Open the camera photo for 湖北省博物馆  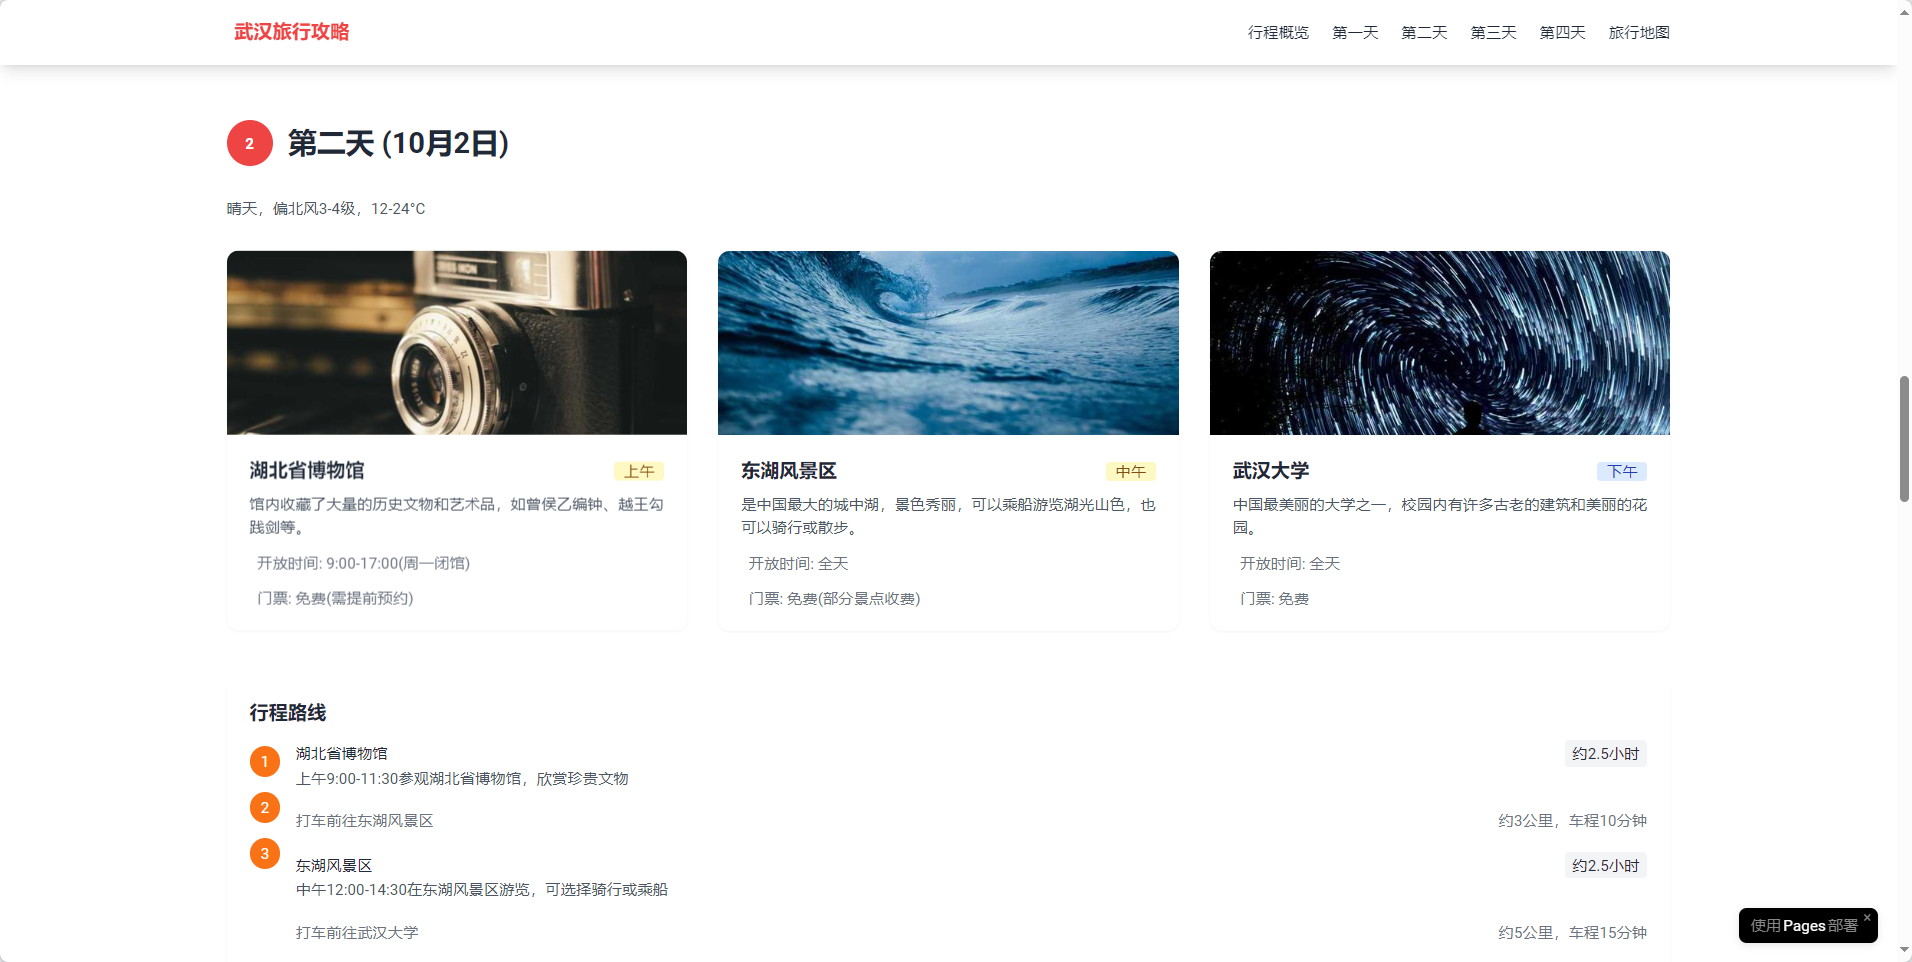point(457,343)
